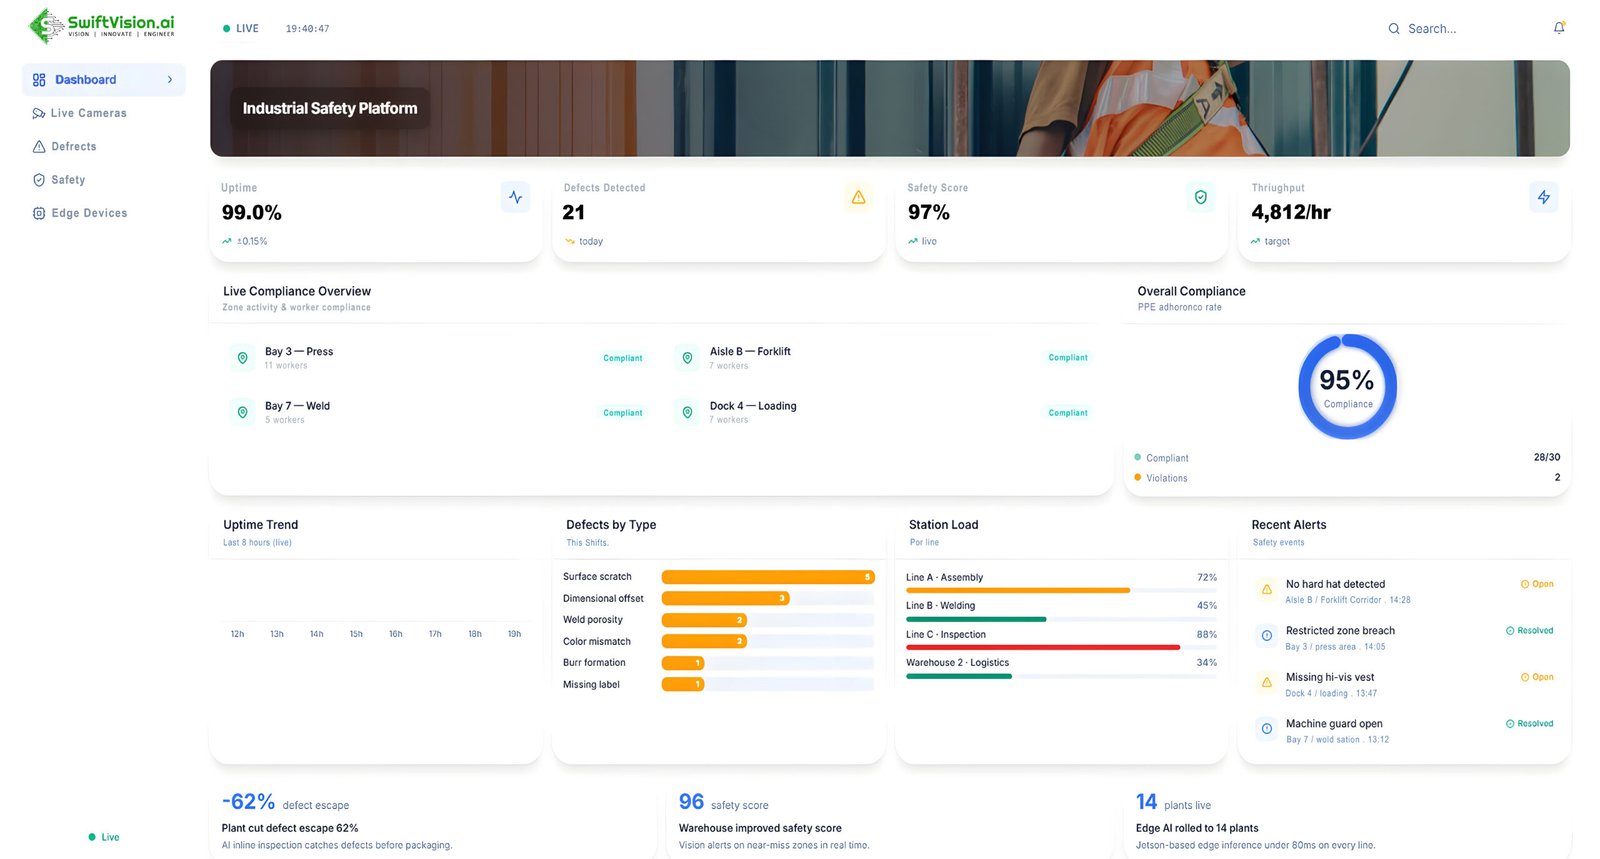The image size is (1600, 859).
Task: Click the Weld porosity defect label
Action: coord(592,620)
